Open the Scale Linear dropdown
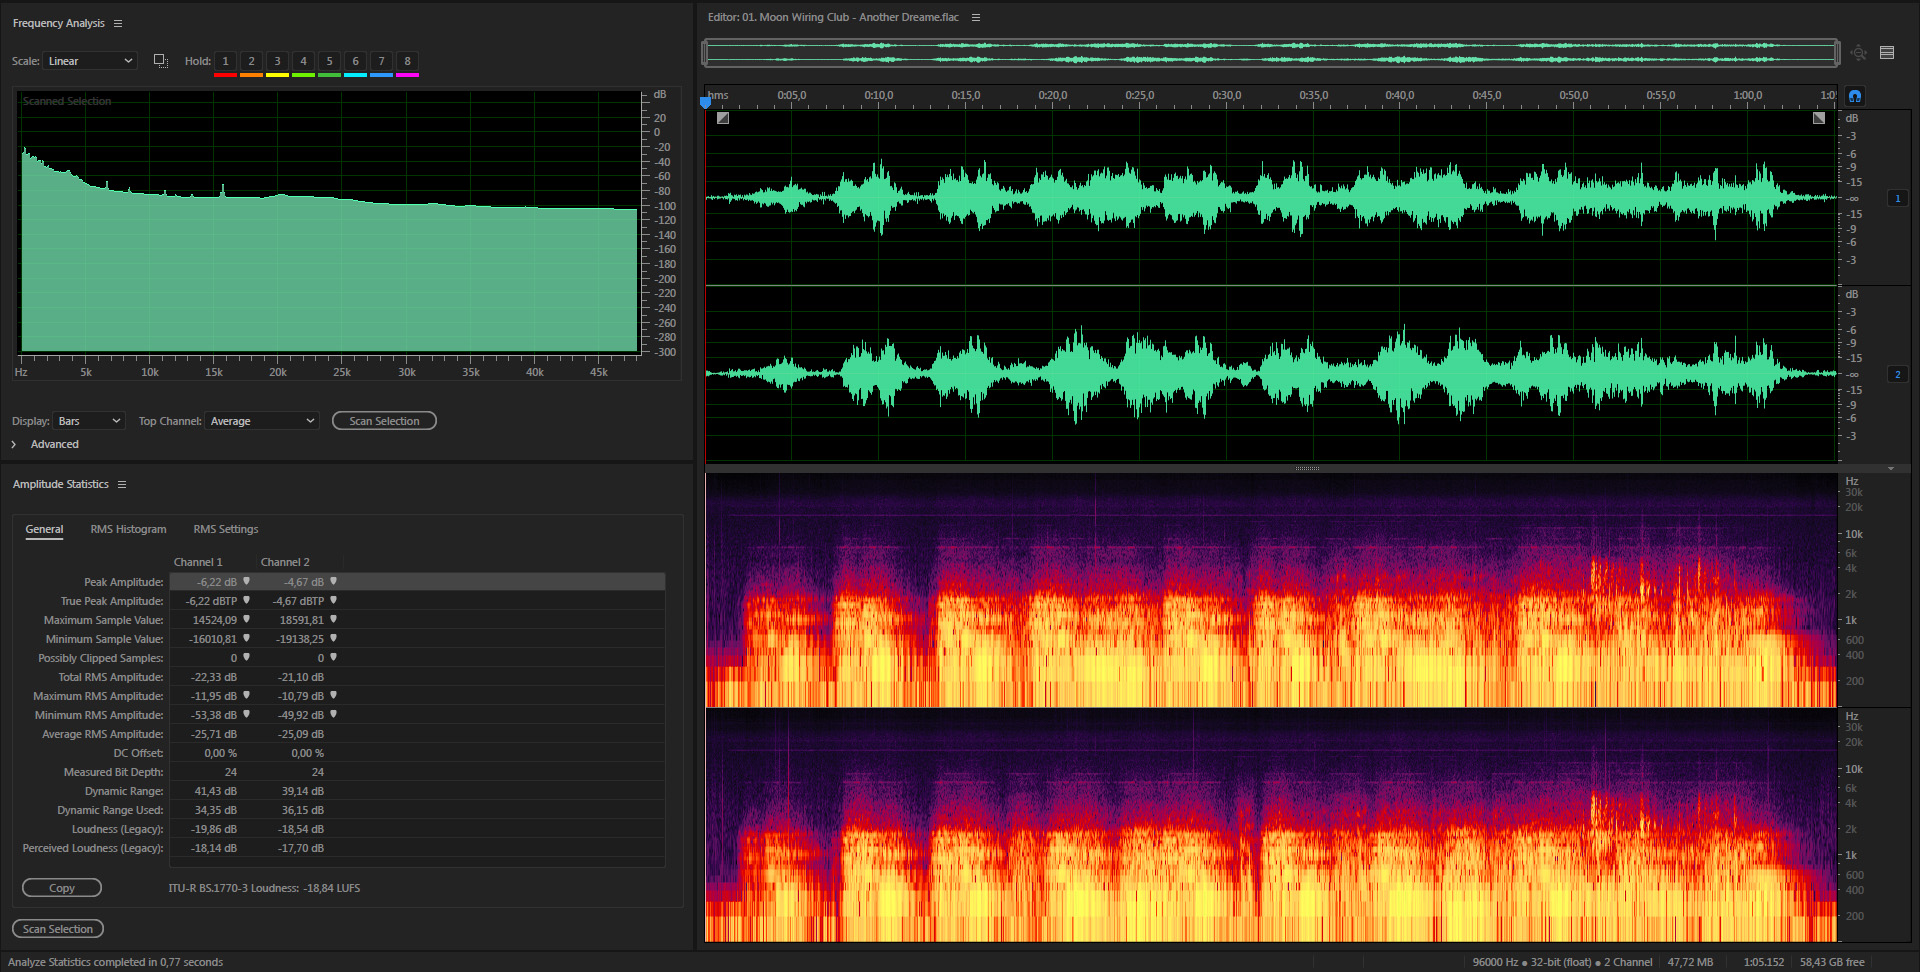Screen dimensions: 1920x972 [90, 61]
